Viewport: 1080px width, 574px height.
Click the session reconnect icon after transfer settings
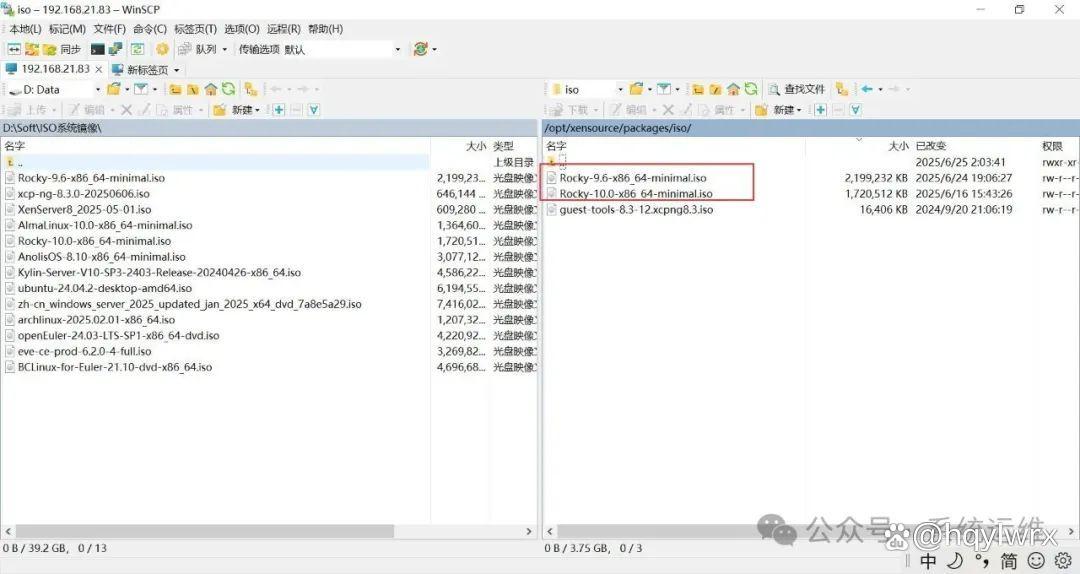[x=421, y=49]
